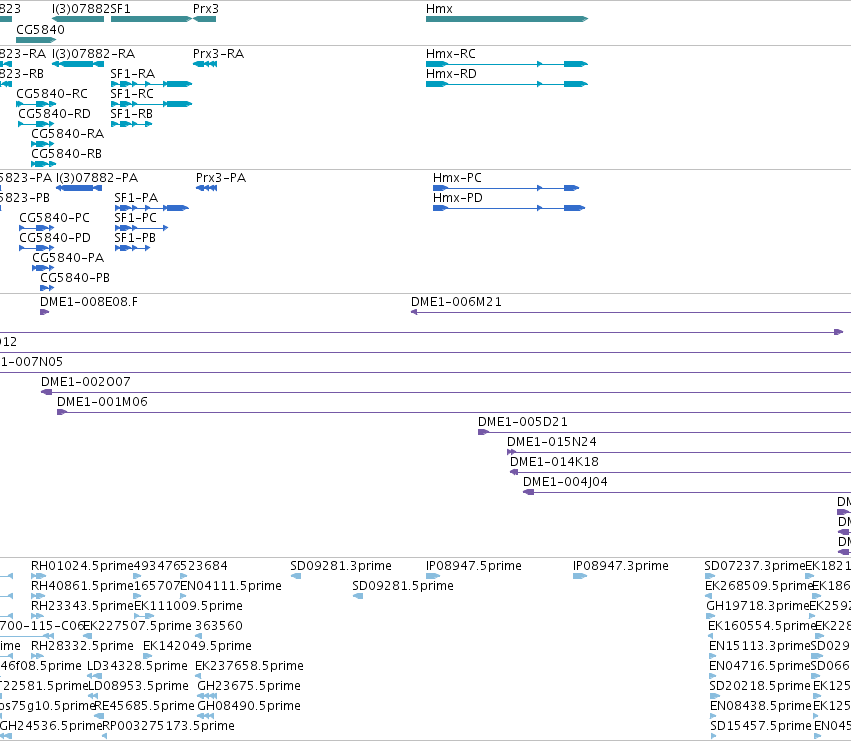This screenshot has height=741, width=851.
Task: Select the Hmx-RD transcript label
Action: [x=451, y=73]
